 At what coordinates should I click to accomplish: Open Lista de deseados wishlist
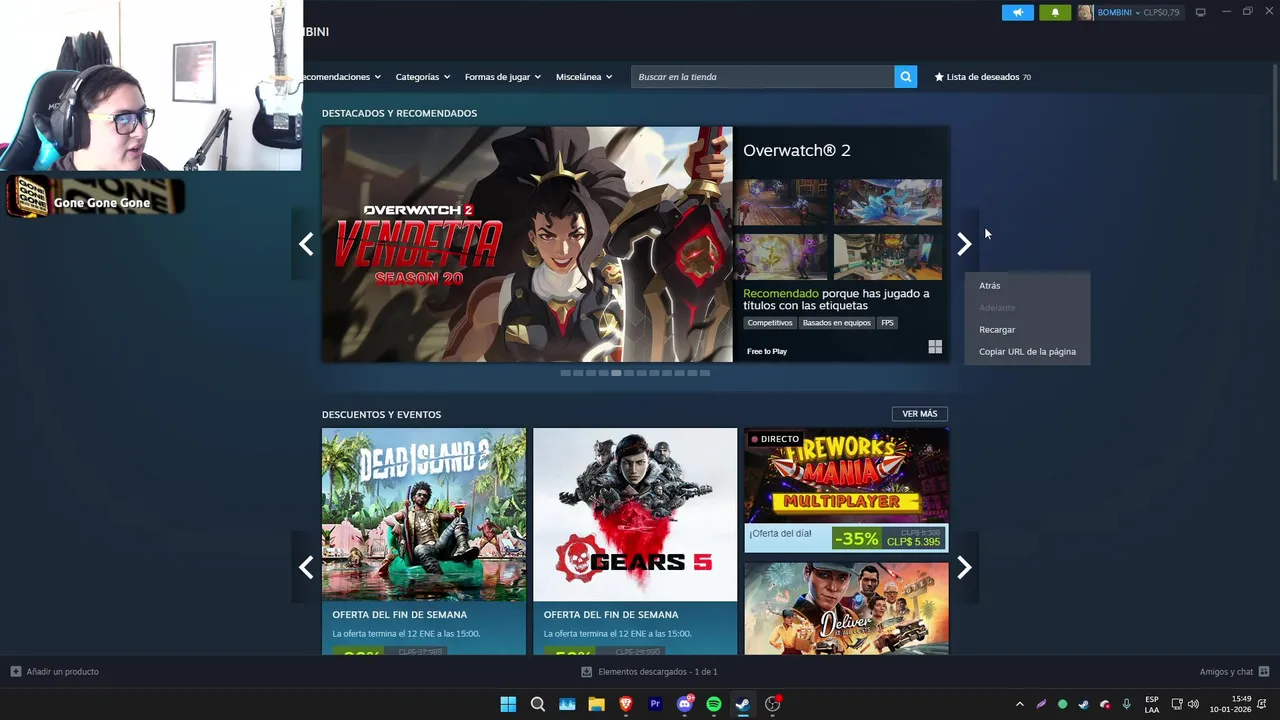[983, 77]
